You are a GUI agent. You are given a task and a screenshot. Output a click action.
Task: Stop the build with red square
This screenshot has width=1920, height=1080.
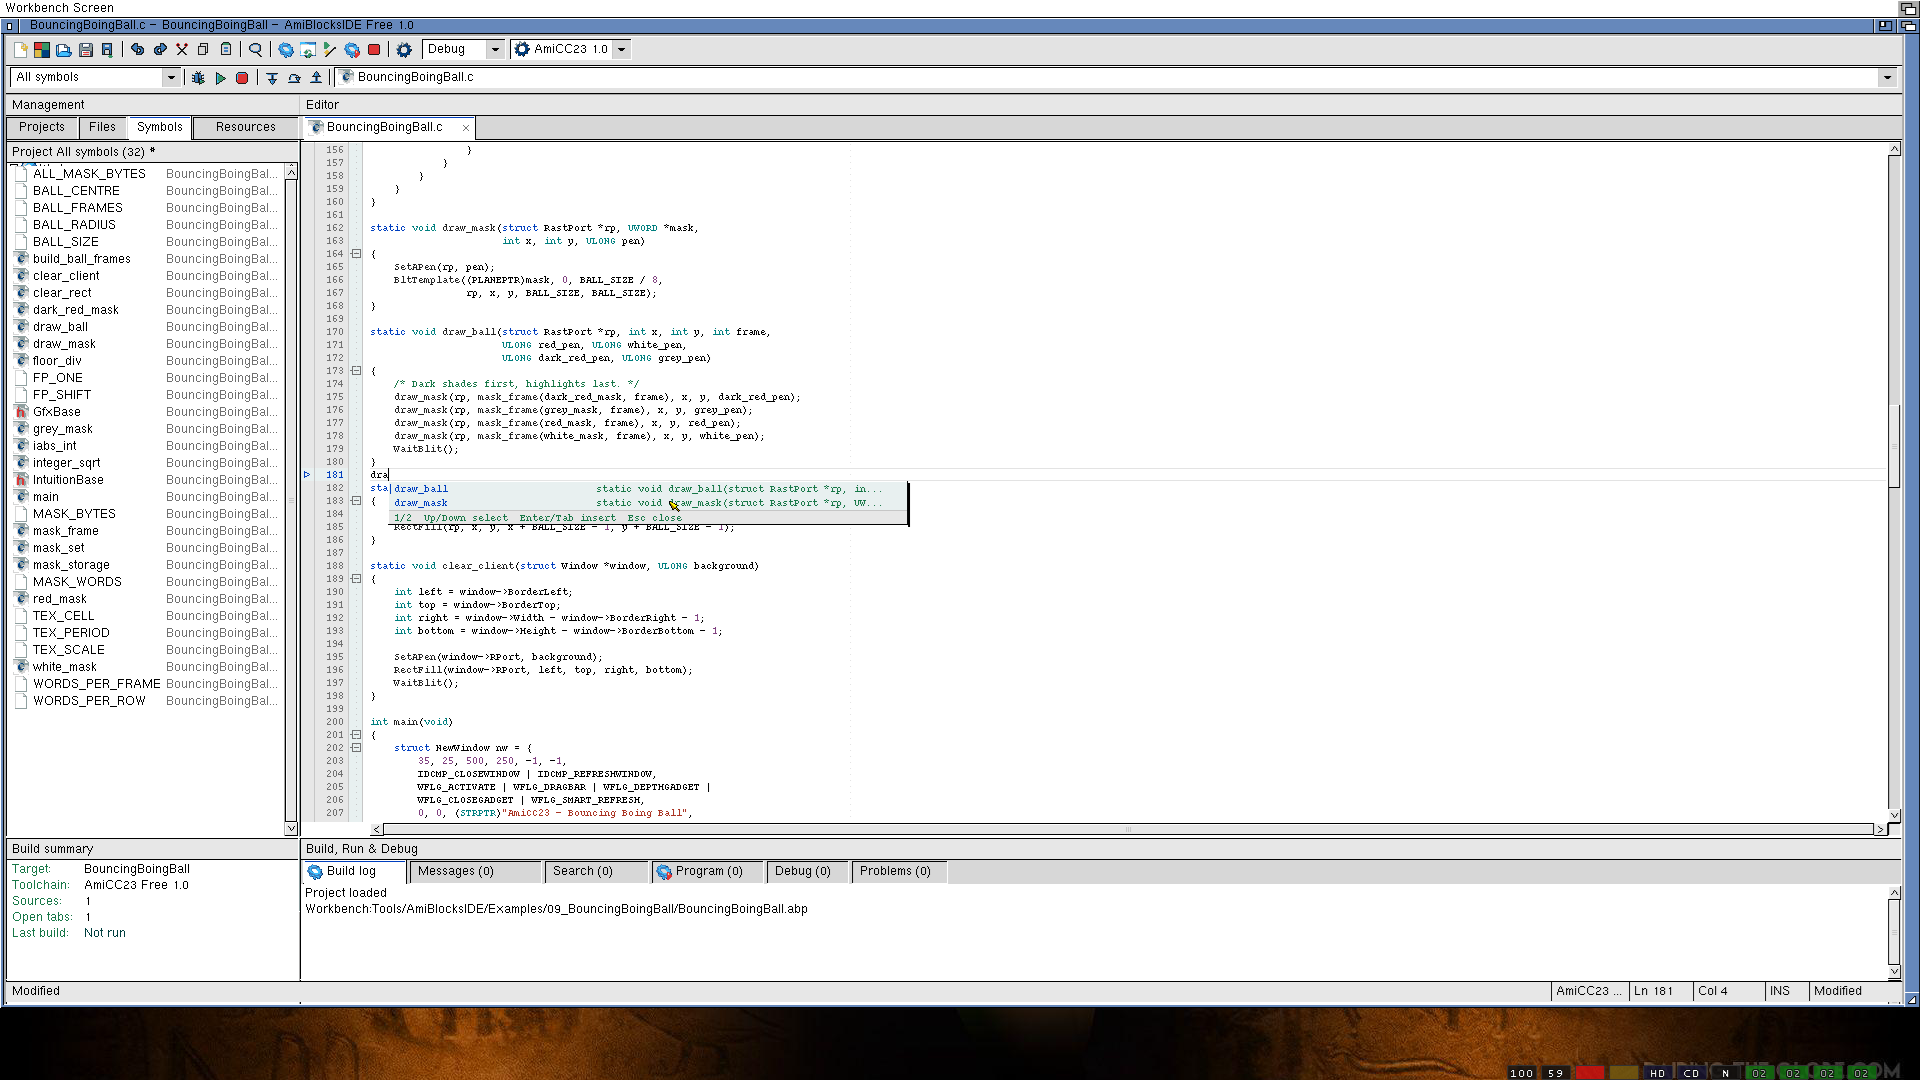click(x=374, y=49)
